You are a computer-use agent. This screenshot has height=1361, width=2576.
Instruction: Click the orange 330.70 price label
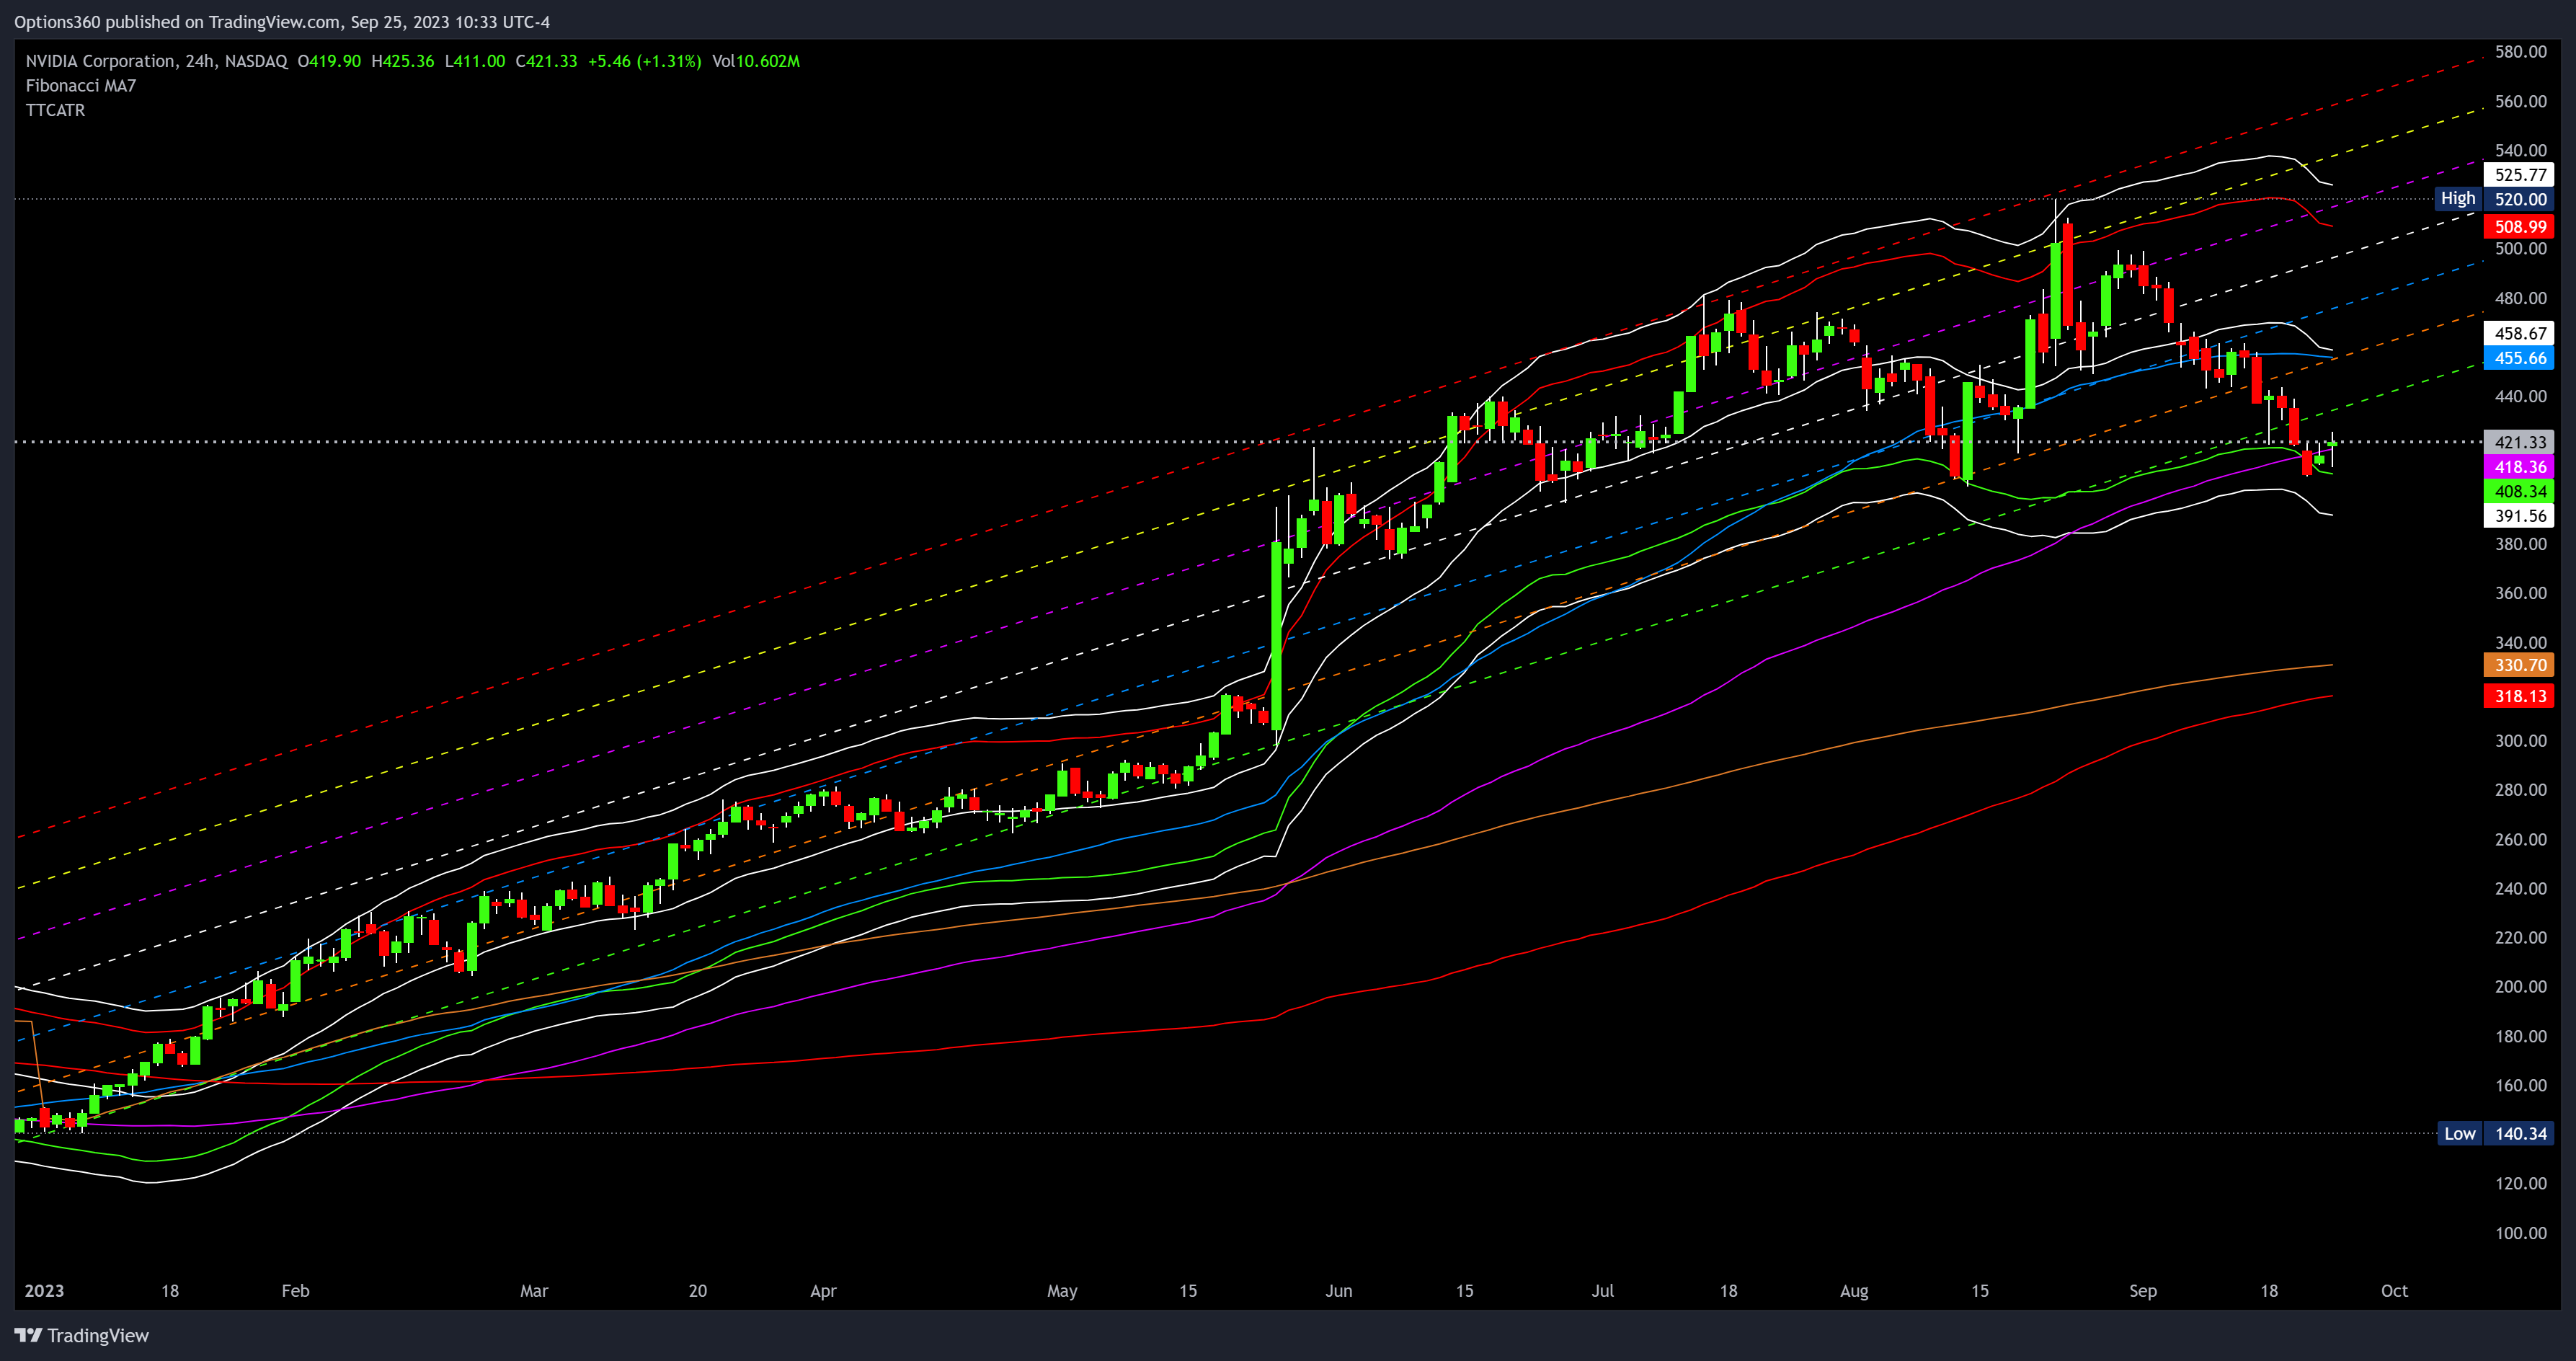point(2519,665)
